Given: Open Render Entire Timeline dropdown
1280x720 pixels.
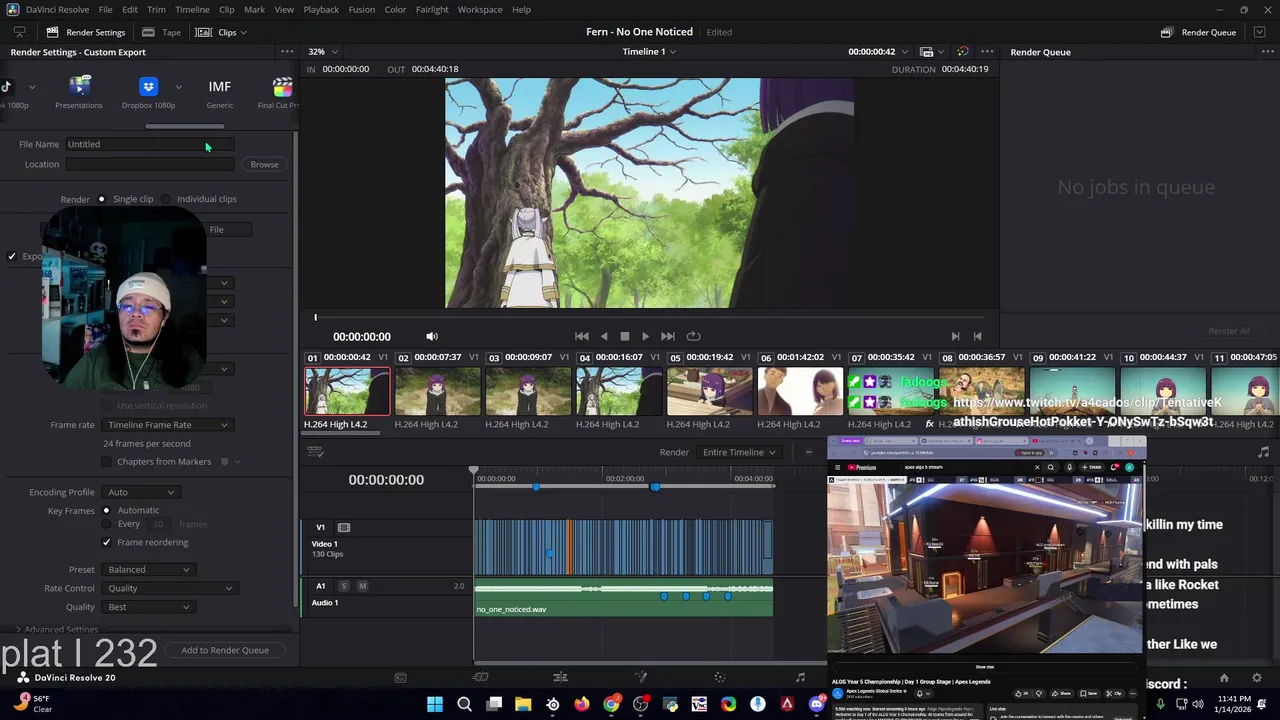Looking at the screenshot, I should pyautogui.click(x=738, y=452).
